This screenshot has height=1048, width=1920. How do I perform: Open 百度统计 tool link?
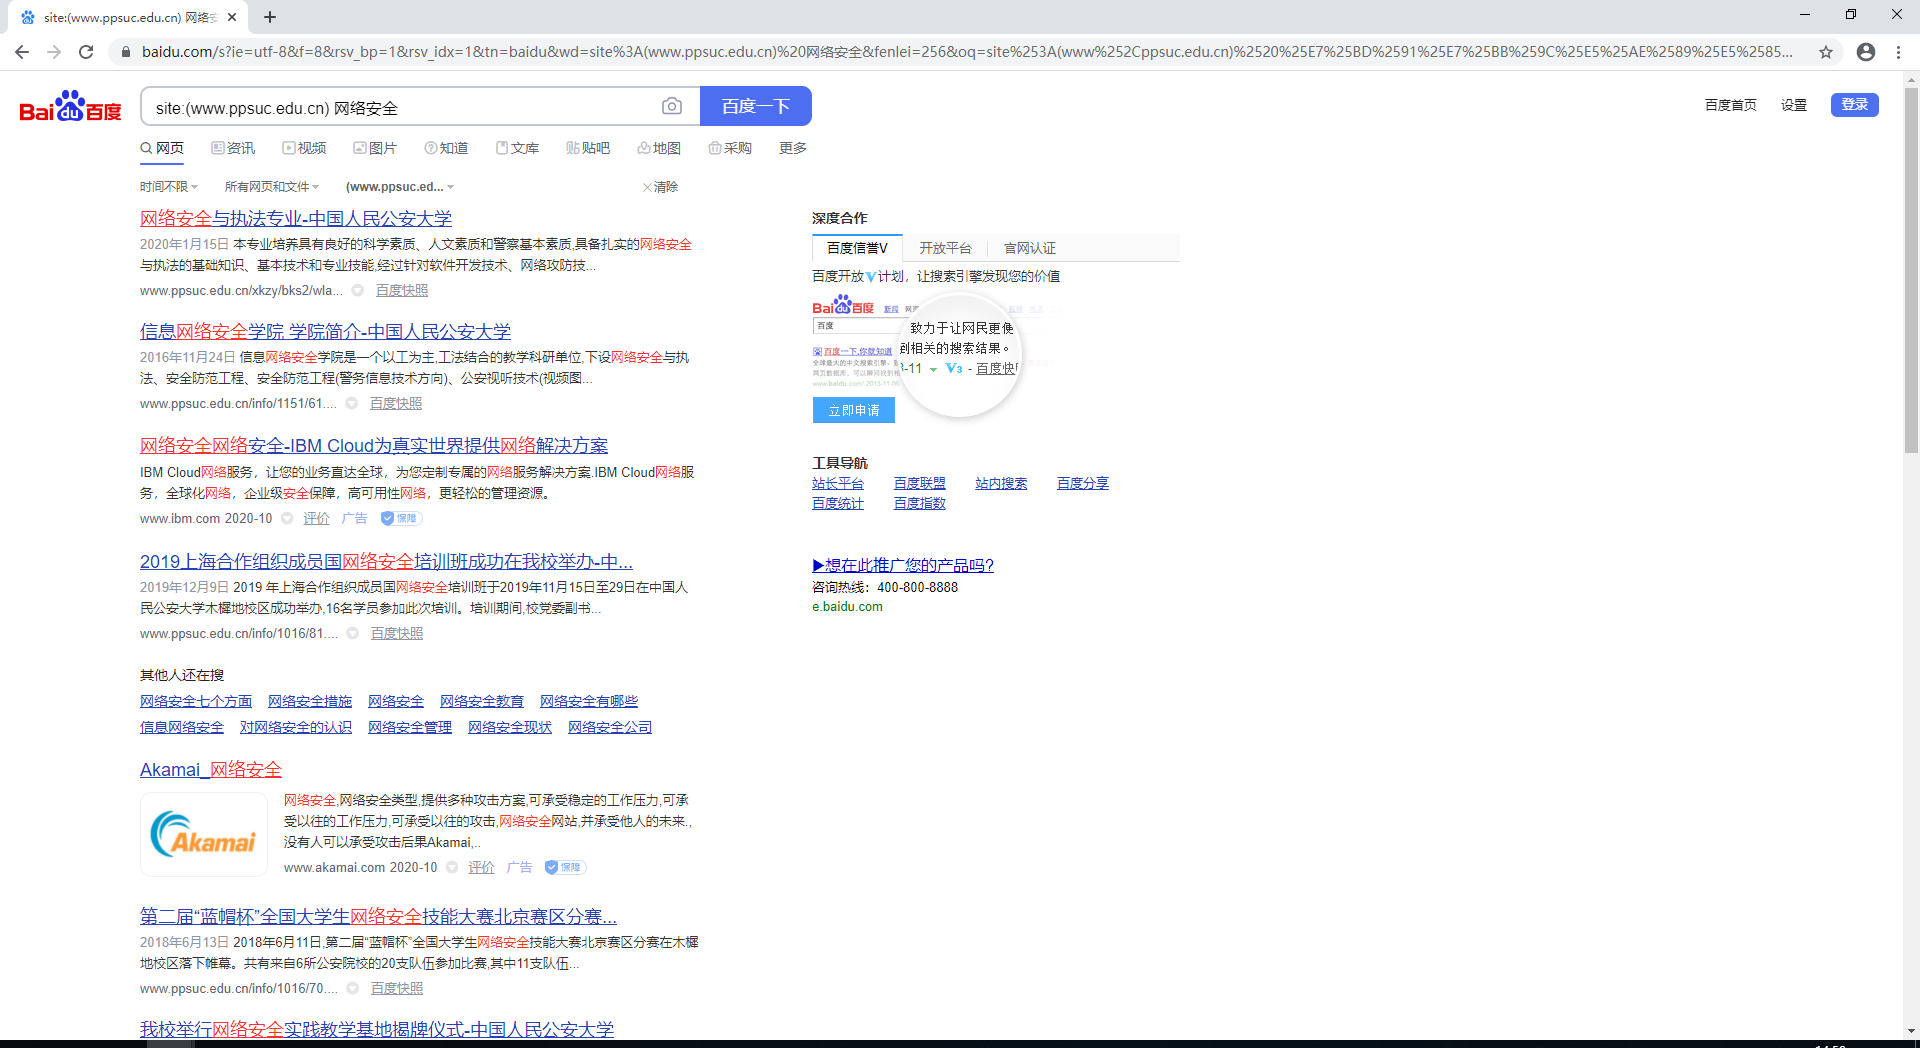pyautogui.click(x=838, y=504)
